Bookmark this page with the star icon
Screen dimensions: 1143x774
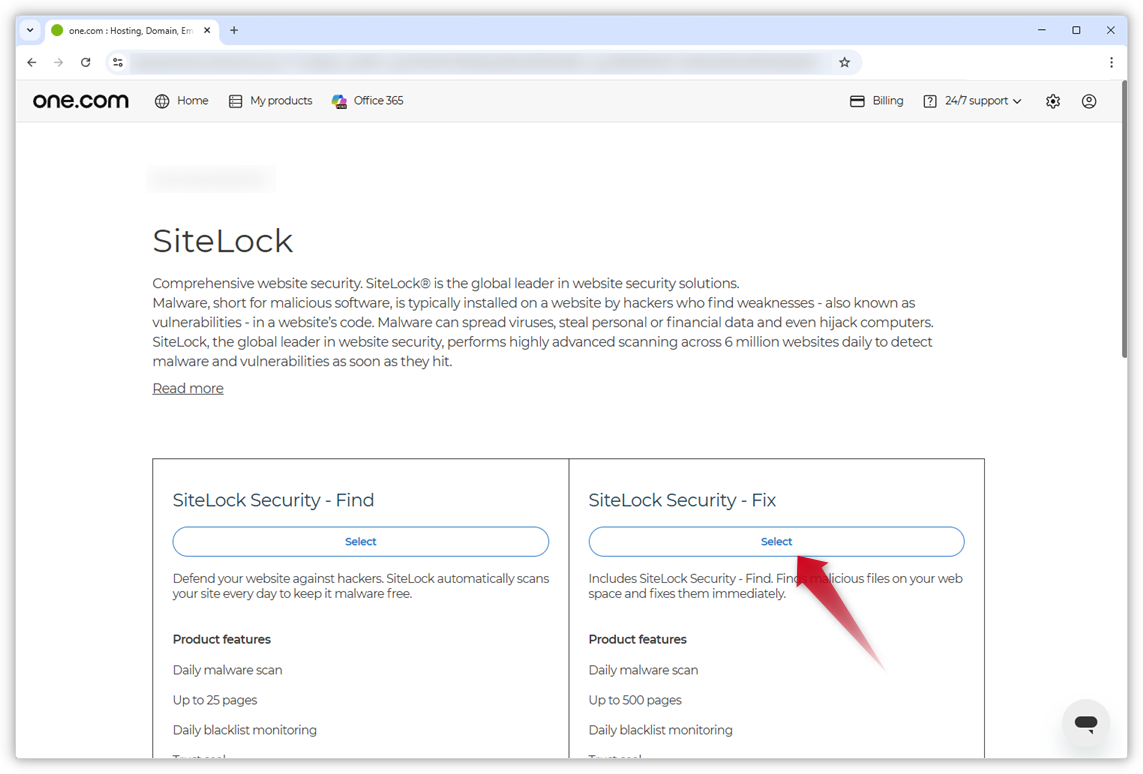click(844, 62)
